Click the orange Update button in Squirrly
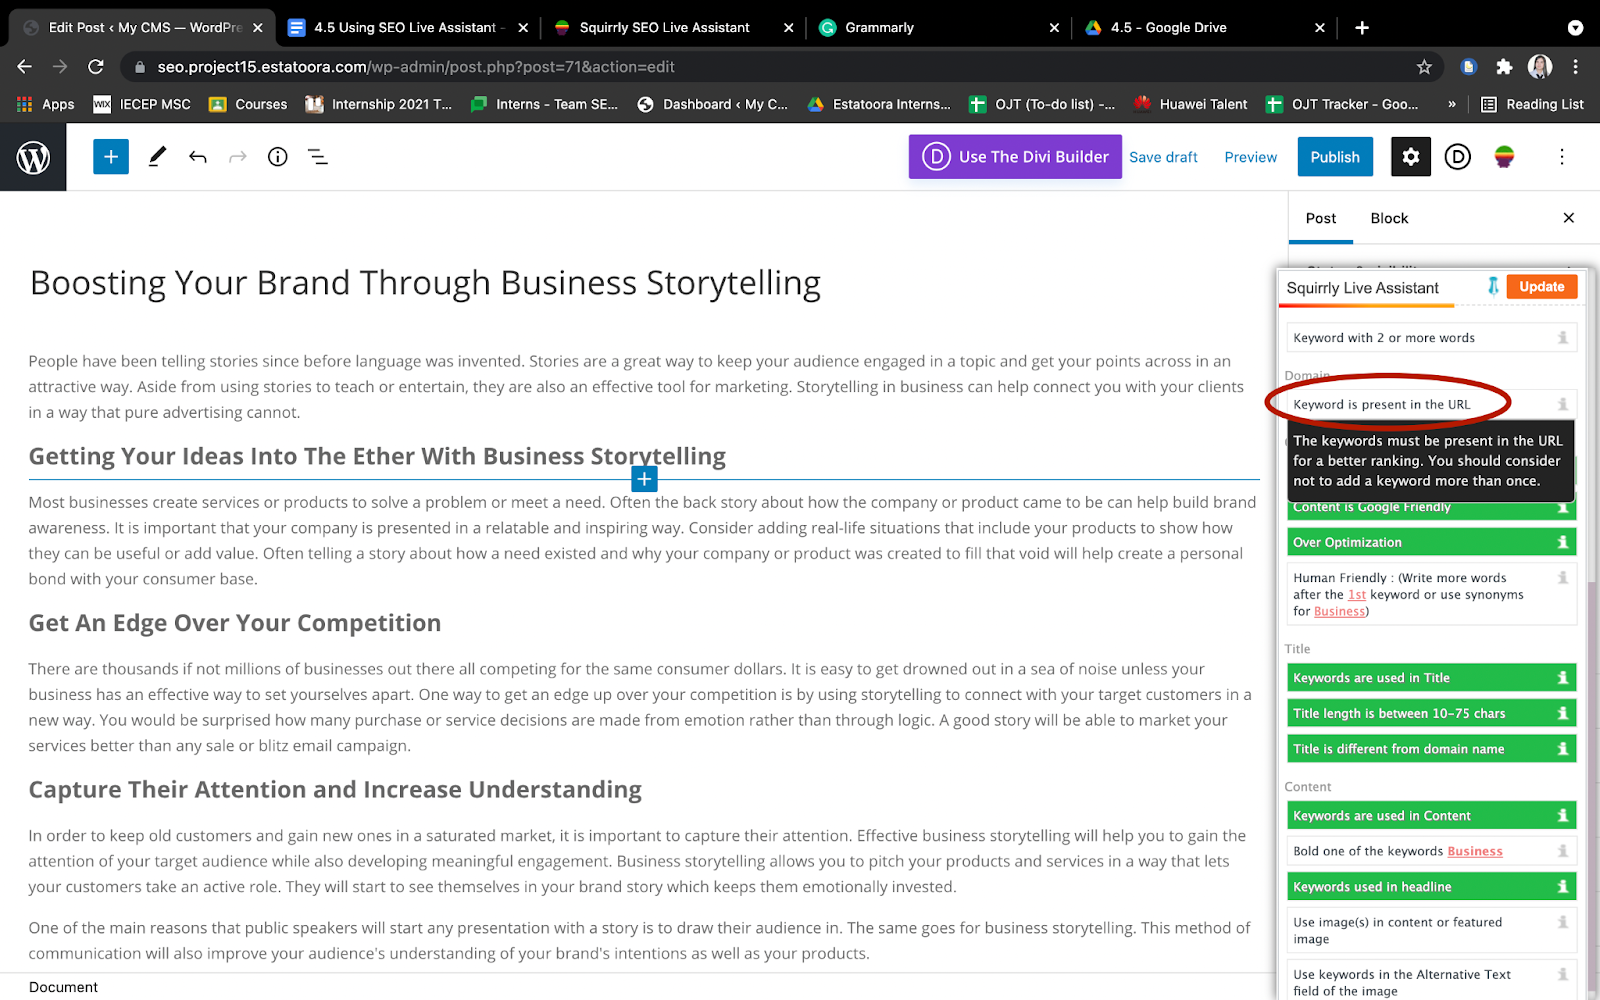This screenshot has width=1600, height=1000. (1542, 286)
